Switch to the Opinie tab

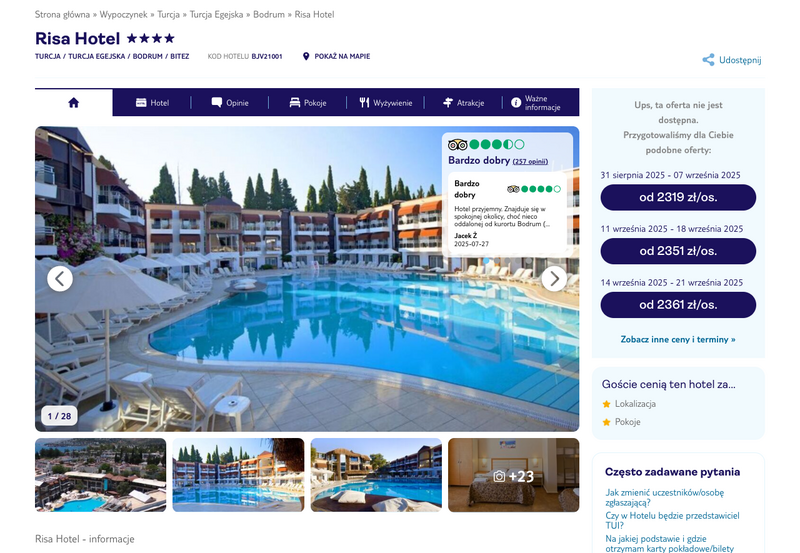point(230,103)
